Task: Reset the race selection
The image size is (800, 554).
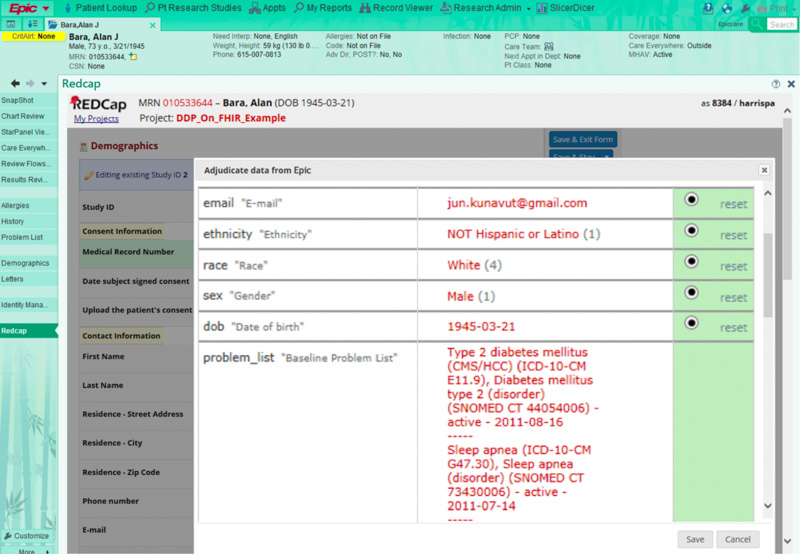Action: point(733,266)
